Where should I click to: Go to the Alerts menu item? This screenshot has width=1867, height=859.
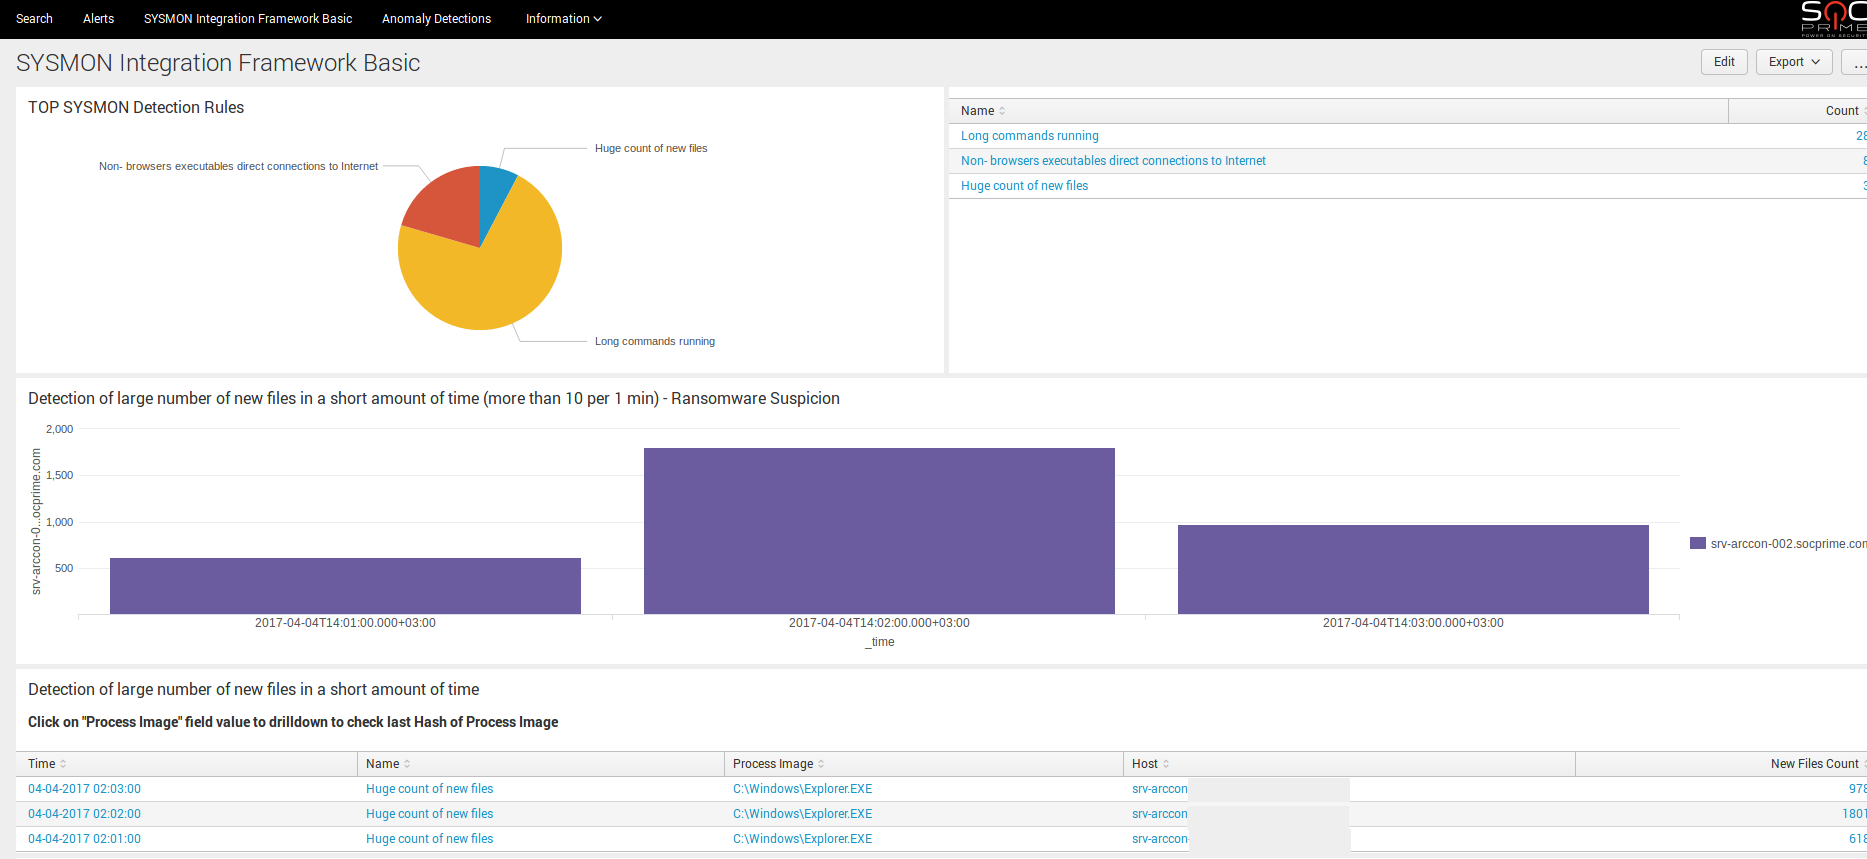[98, 19]
